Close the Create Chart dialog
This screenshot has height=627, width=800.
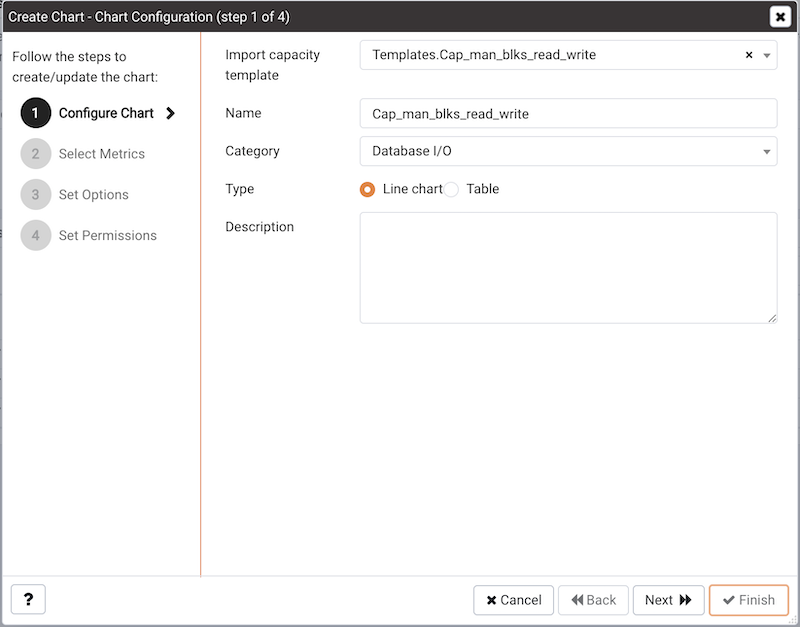(x=780, y=17)
